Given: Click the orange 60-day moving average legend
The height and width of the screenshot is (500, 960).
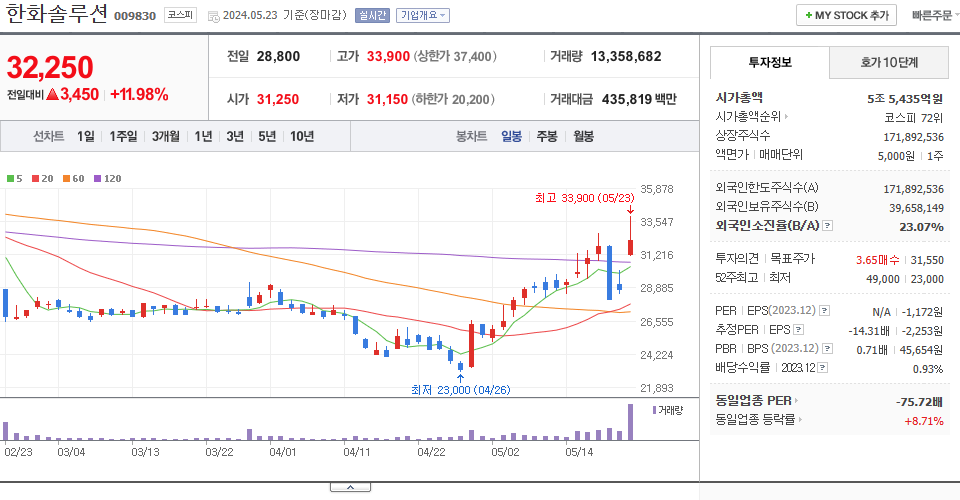Looking at the screenshot, I should (73, 179).
